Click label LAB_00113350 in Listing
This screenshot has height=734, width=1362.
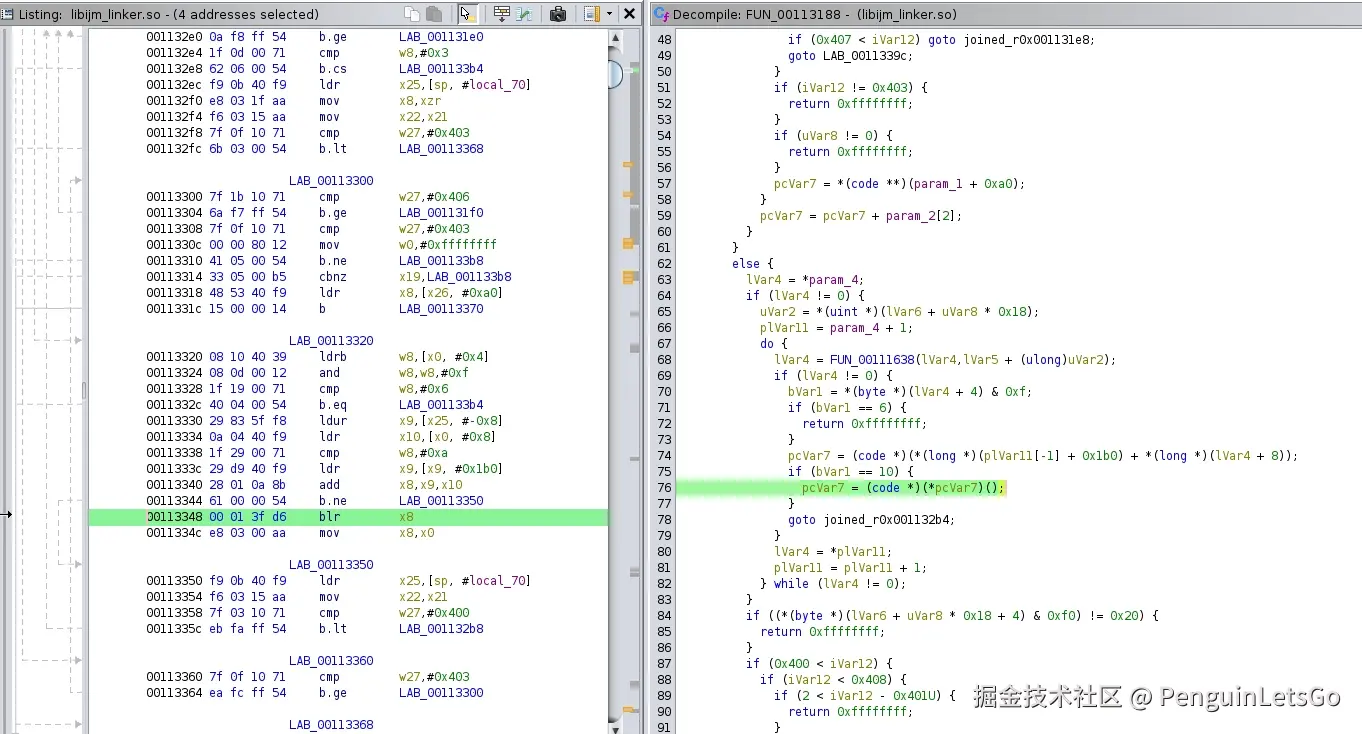tap(331, 565)
